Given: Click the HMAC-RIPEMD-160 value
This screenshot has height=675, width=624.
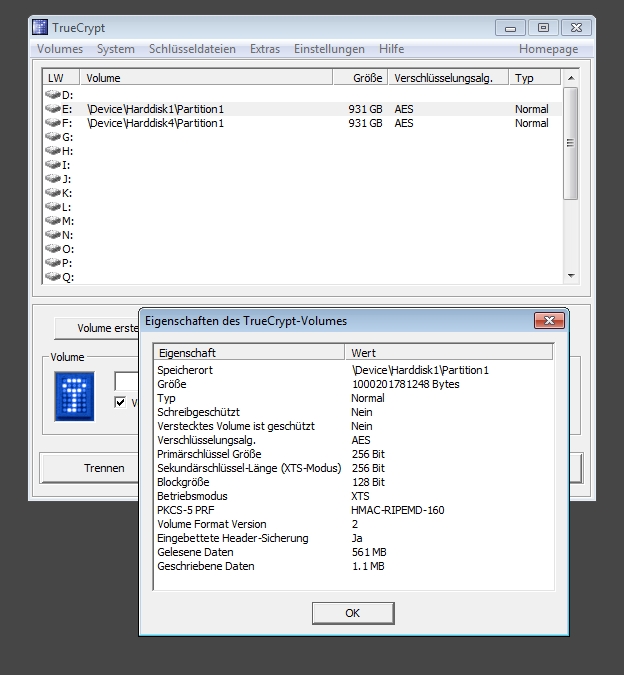Looking at the screenshot, I should click(x=398, y=510).
